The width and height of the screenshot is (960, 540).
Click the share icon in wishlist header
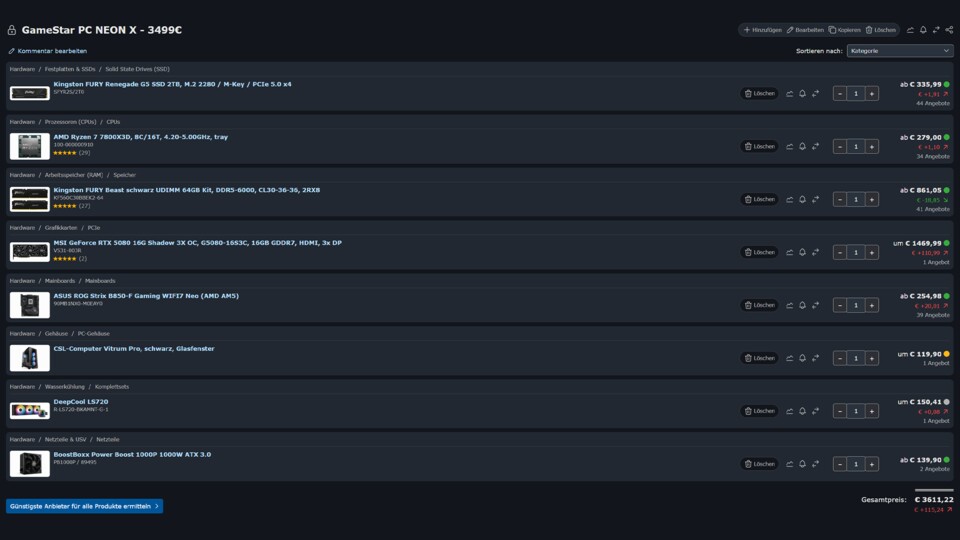949,30
